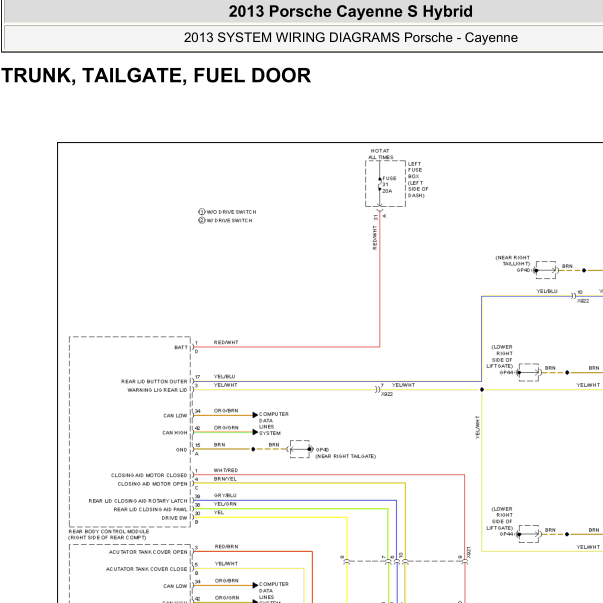This screenshot has width=603, height=603.
Task: Click the 'HOT AT ALL TIMES' label
Action: click(380, 154)
